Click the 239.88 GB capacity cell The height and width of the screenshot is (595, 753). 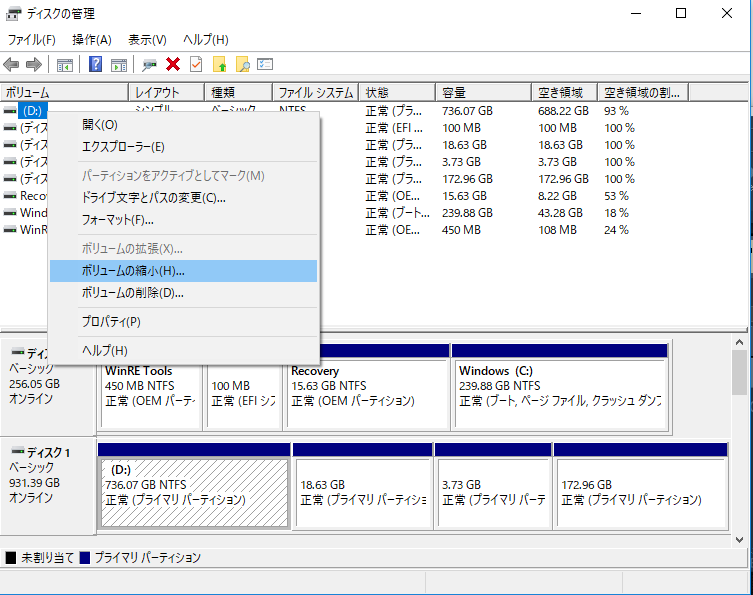coord(467,213)
